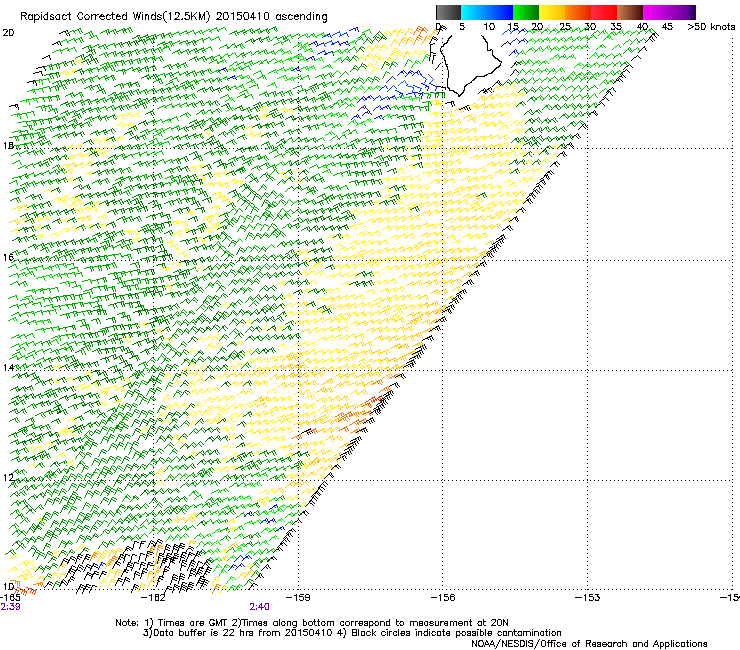The width and height of the screenshot is (740, 650).
Task: Click the purple time stamp '2:39'
Action: 10,607
